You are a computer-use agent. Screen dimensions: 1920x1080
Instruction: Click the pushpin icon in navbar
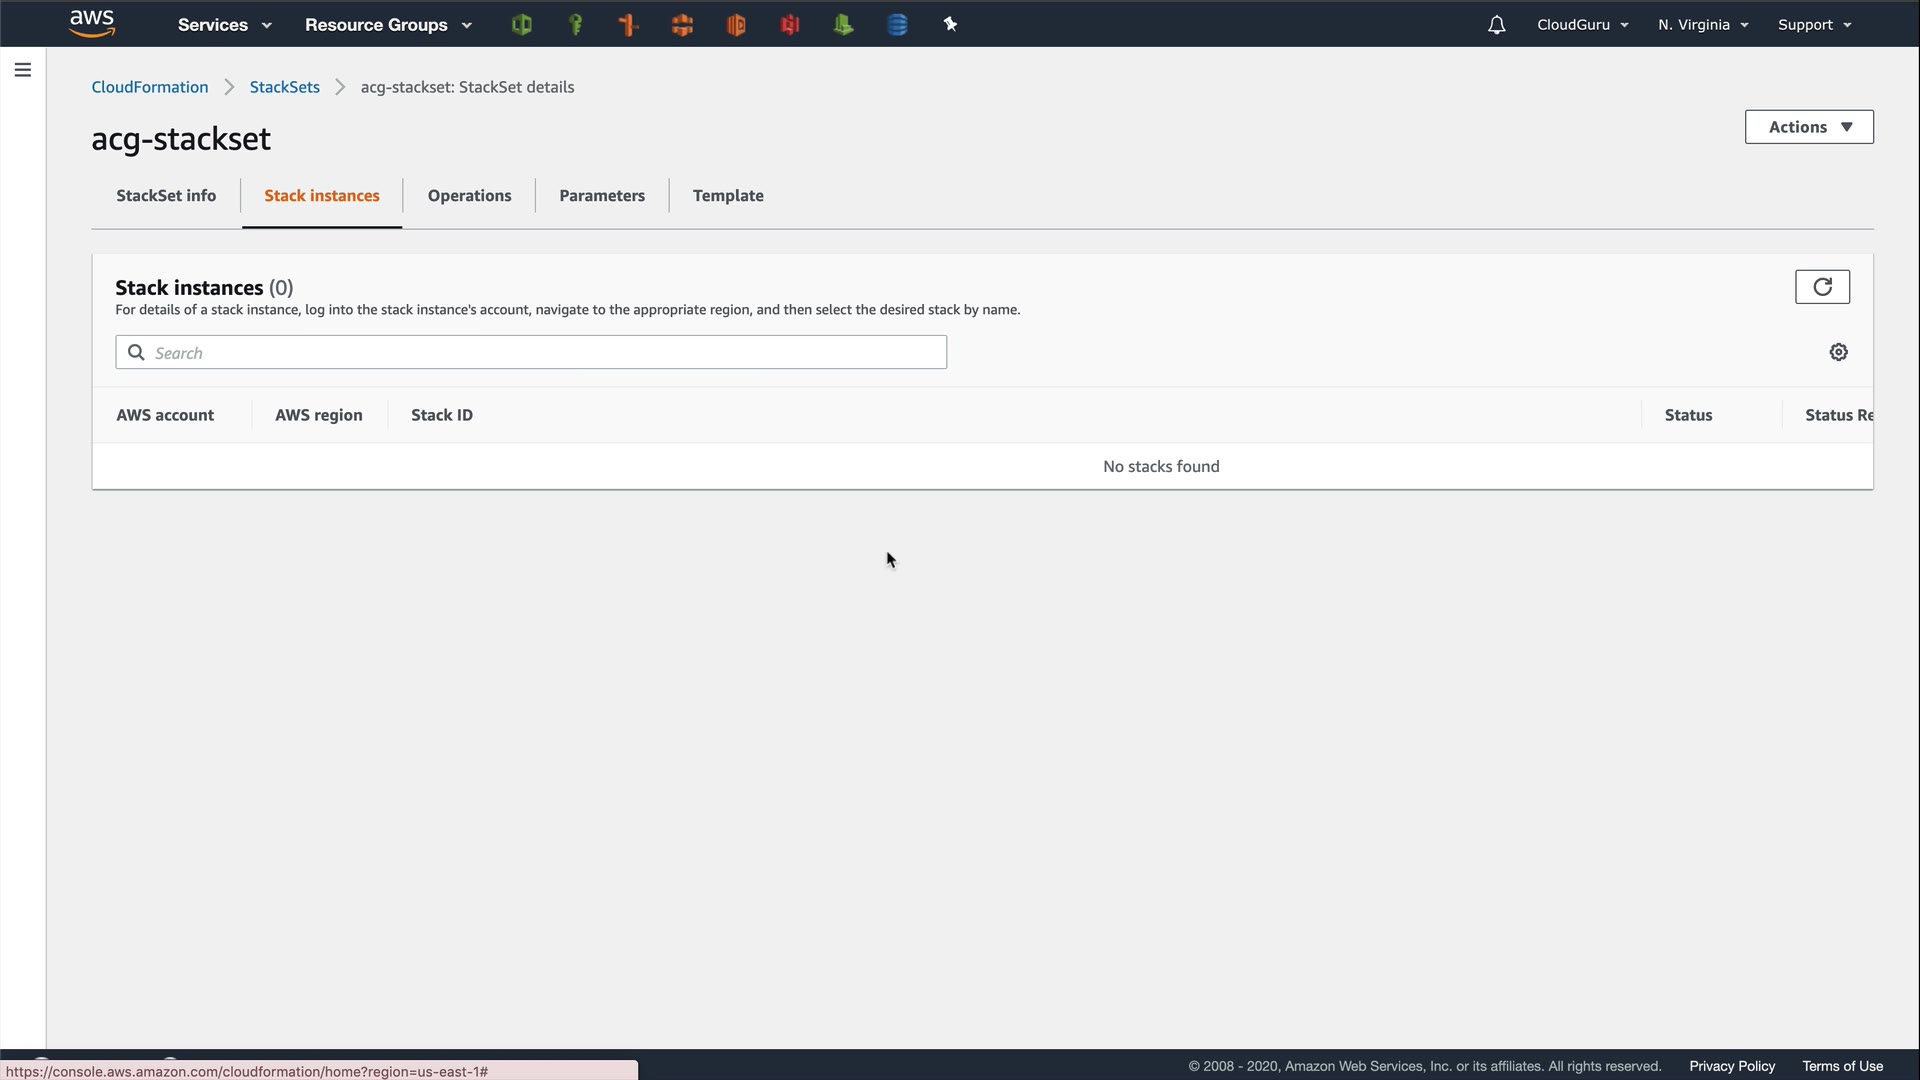tap(950, 25)
